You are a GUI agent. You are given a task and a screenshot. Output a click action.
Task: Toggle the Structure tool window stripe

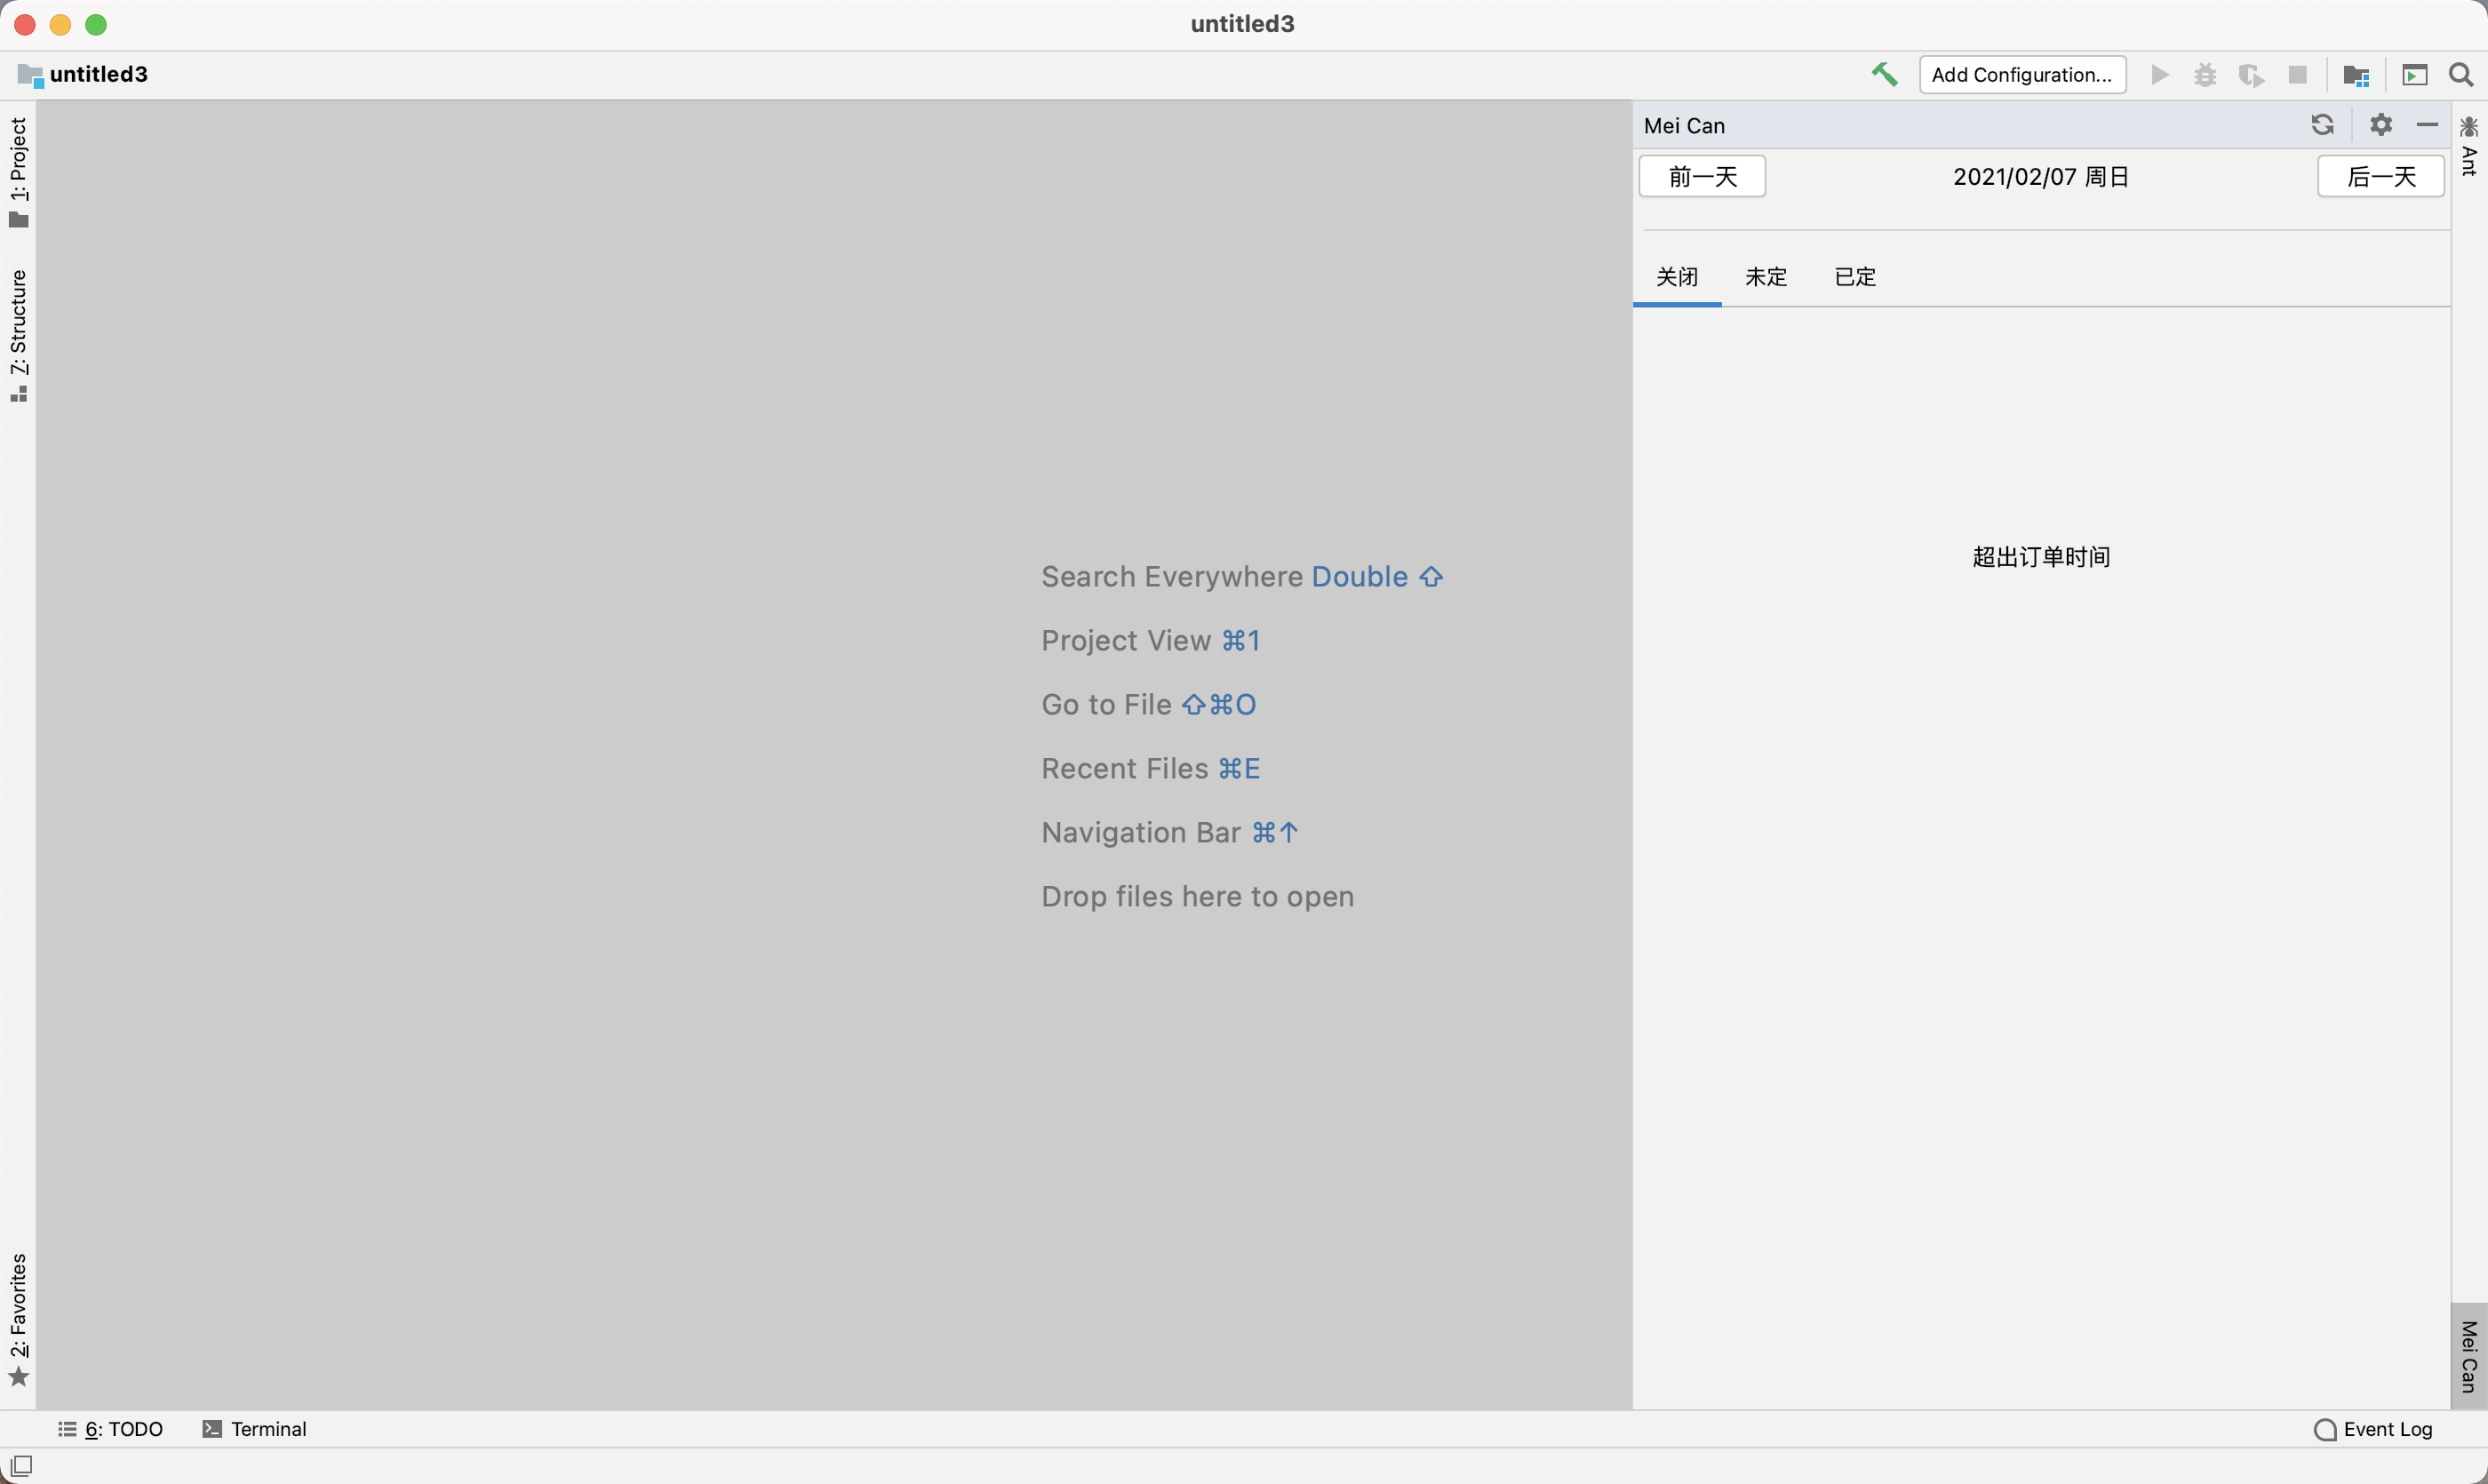click(18, 335)
